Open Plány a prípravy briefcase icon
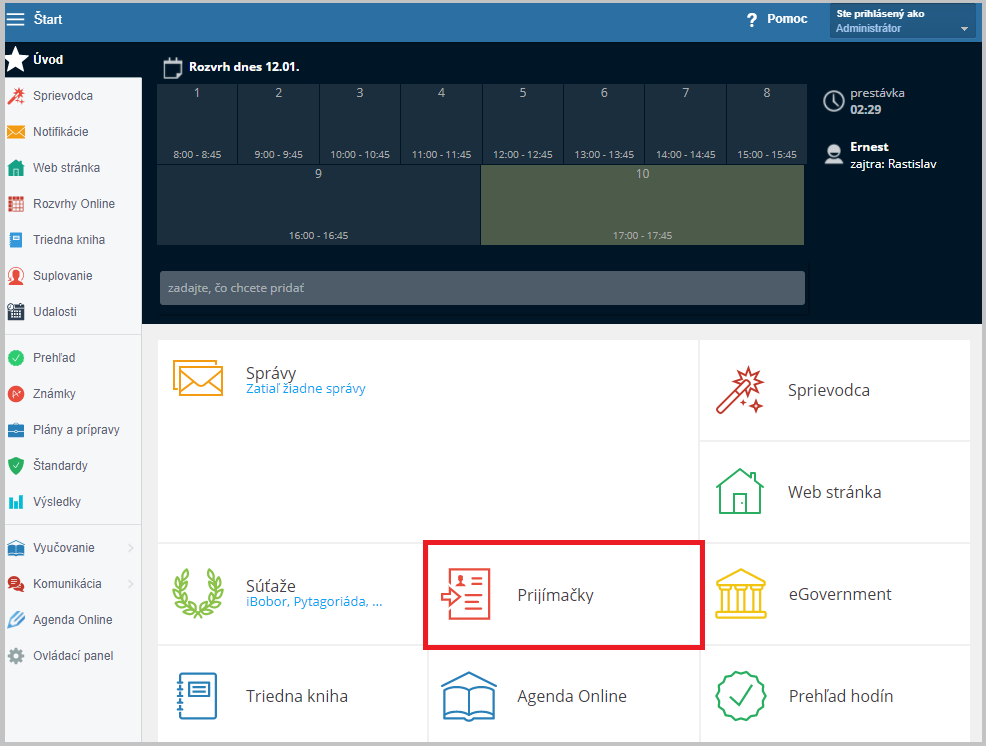 pos(16,430)
